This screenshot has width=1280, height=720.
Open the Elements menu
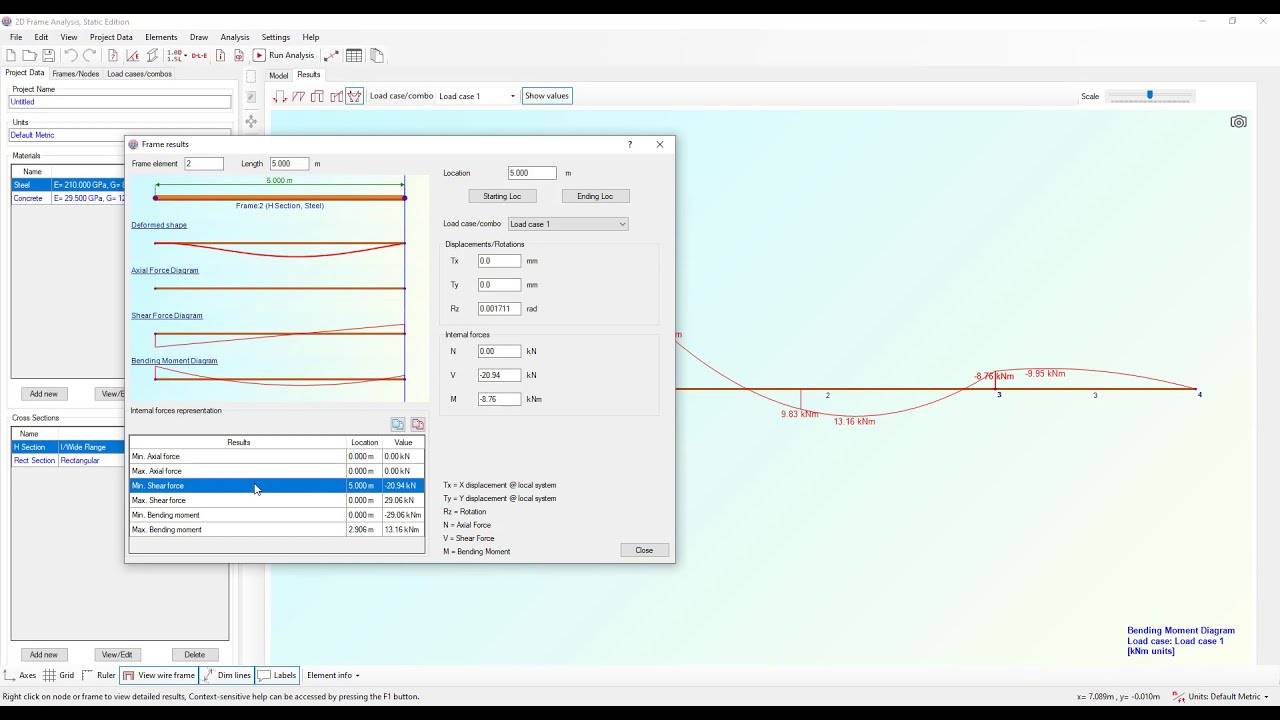click(x=161, y=37)
